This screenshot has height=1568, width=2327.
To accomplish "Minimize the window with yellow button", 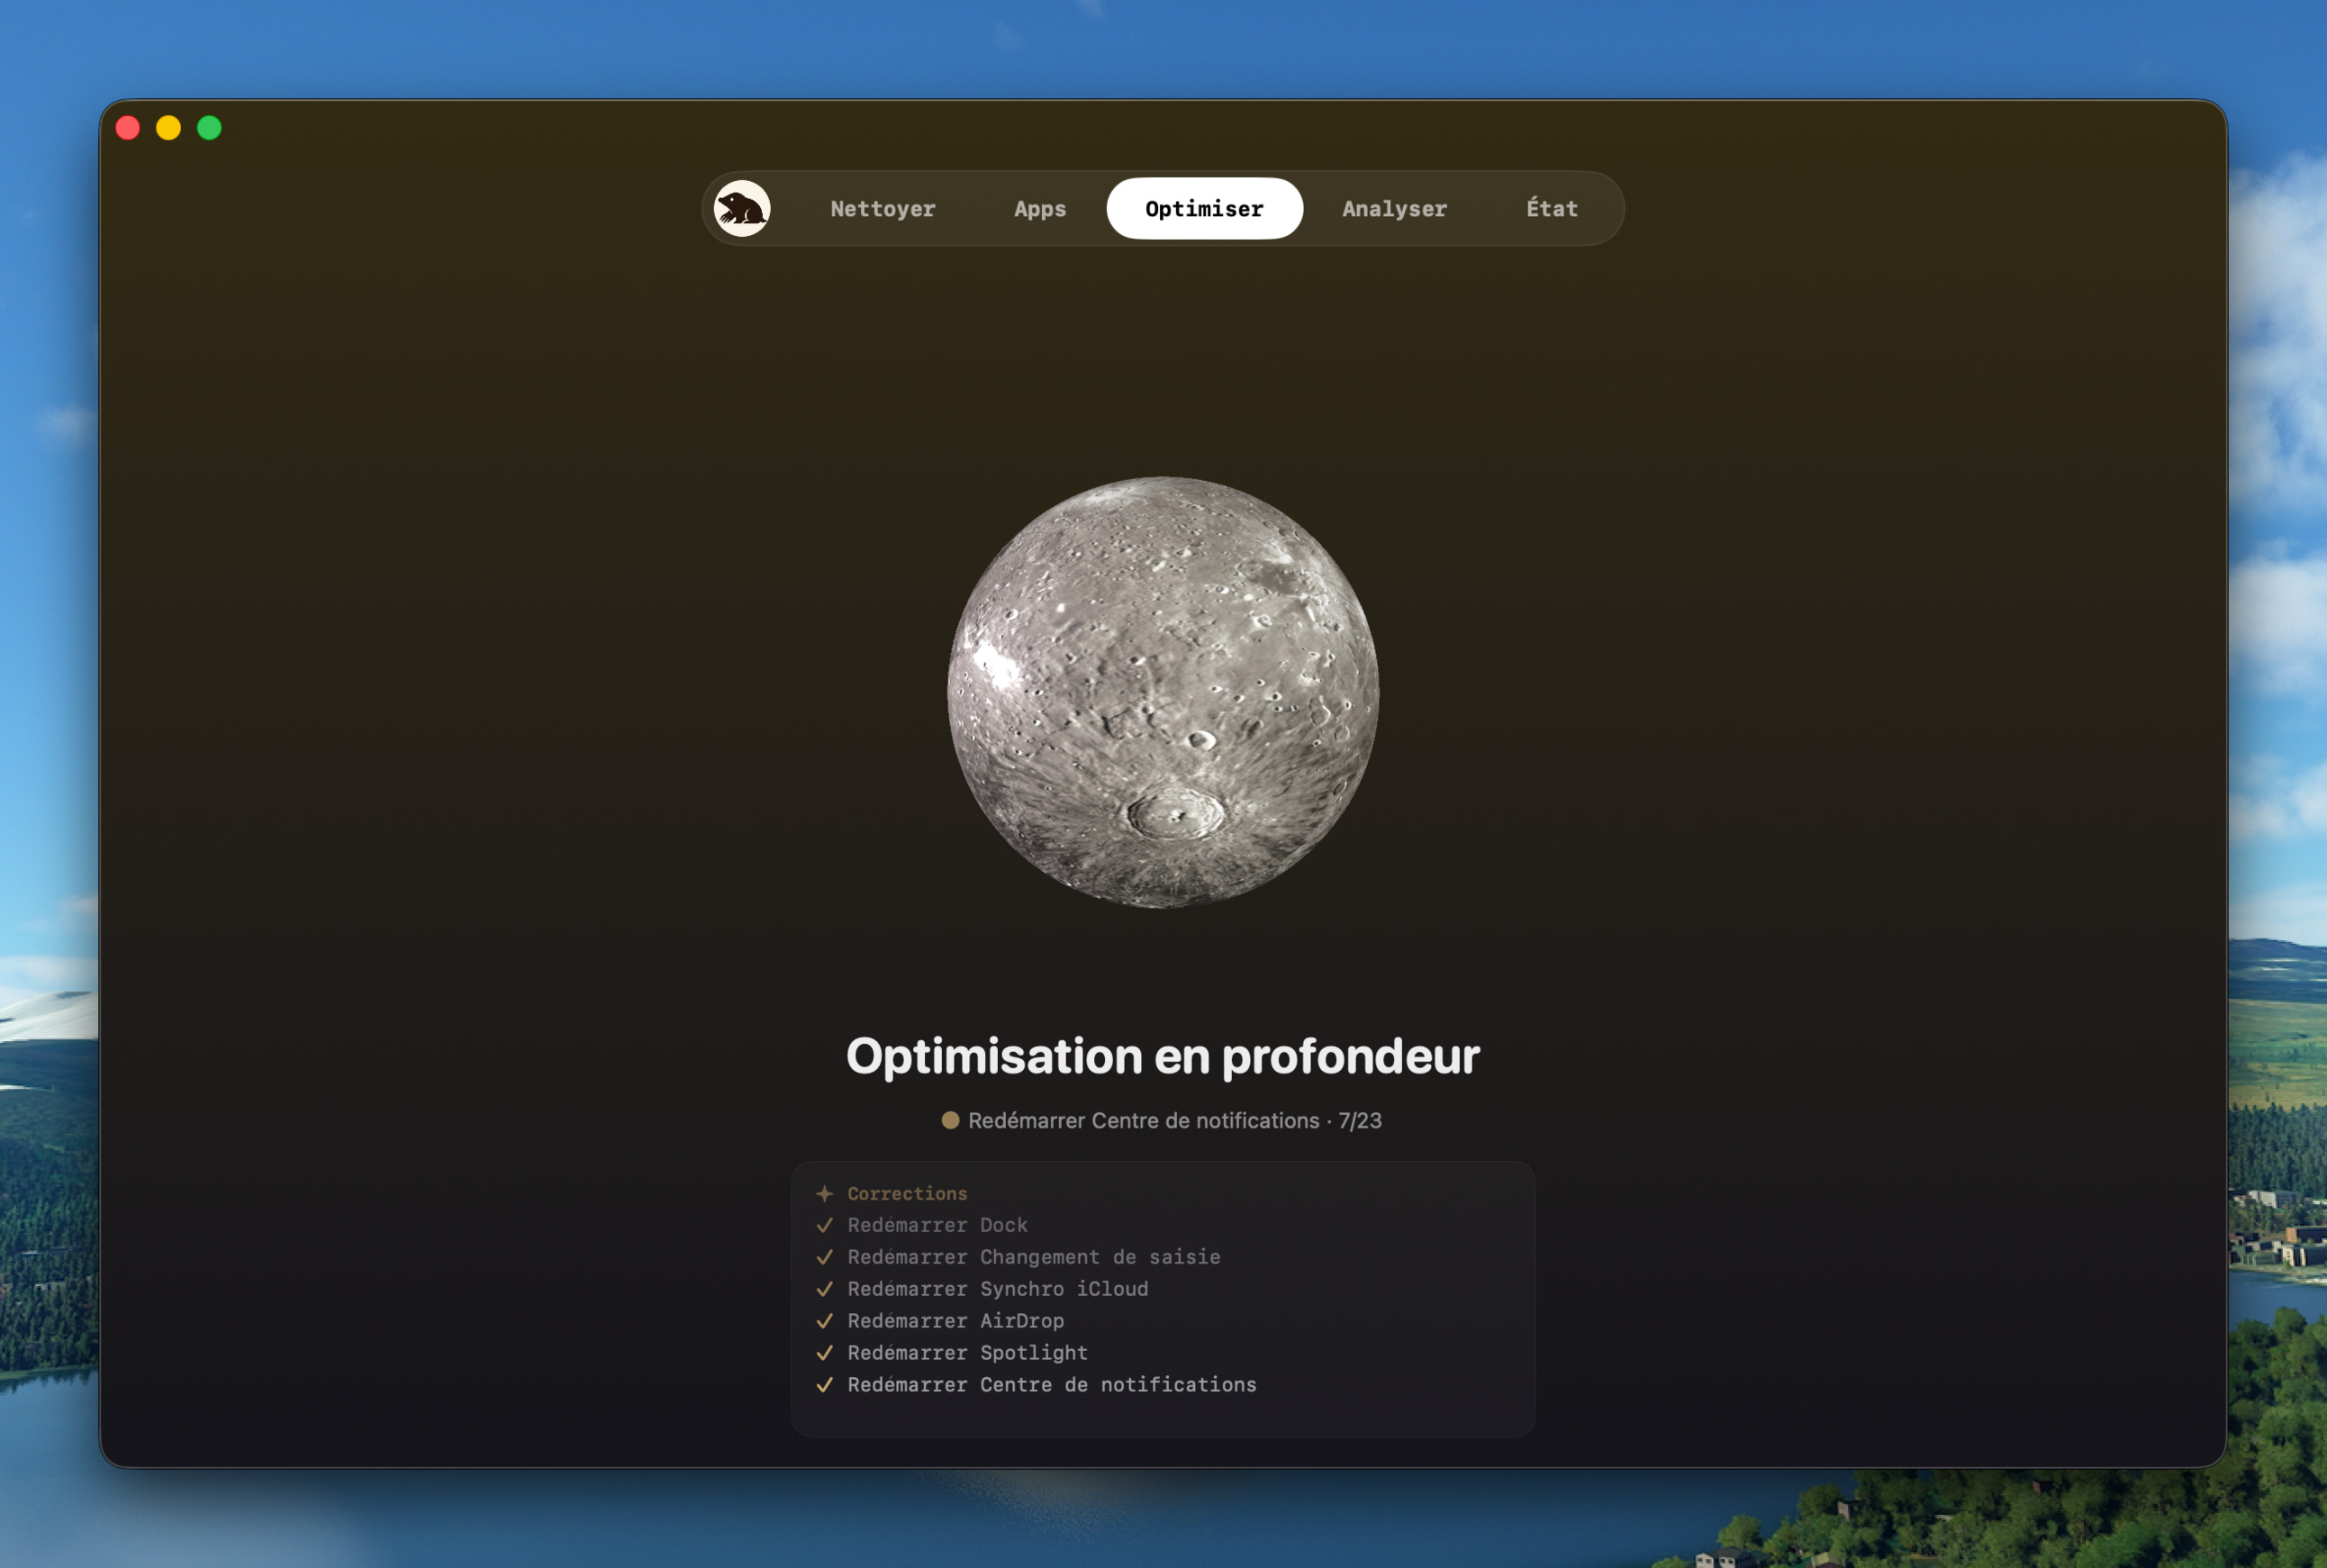I will coord(168,128).
